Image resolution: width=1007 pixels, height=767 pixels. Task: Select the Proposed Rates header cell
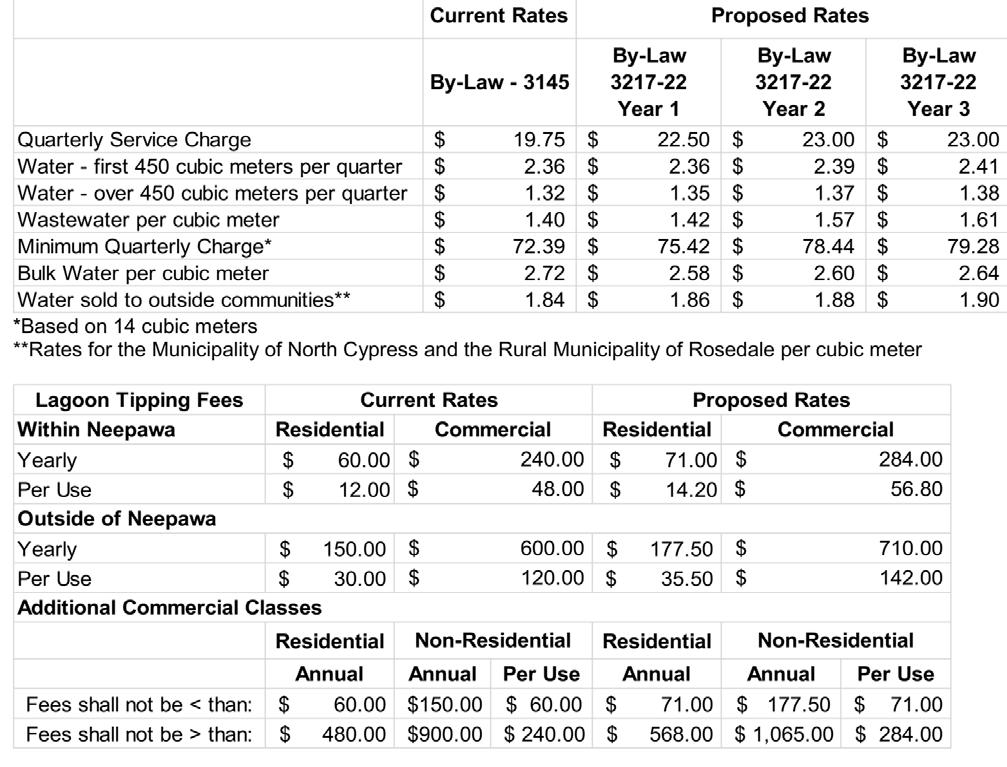click(789, 15)
